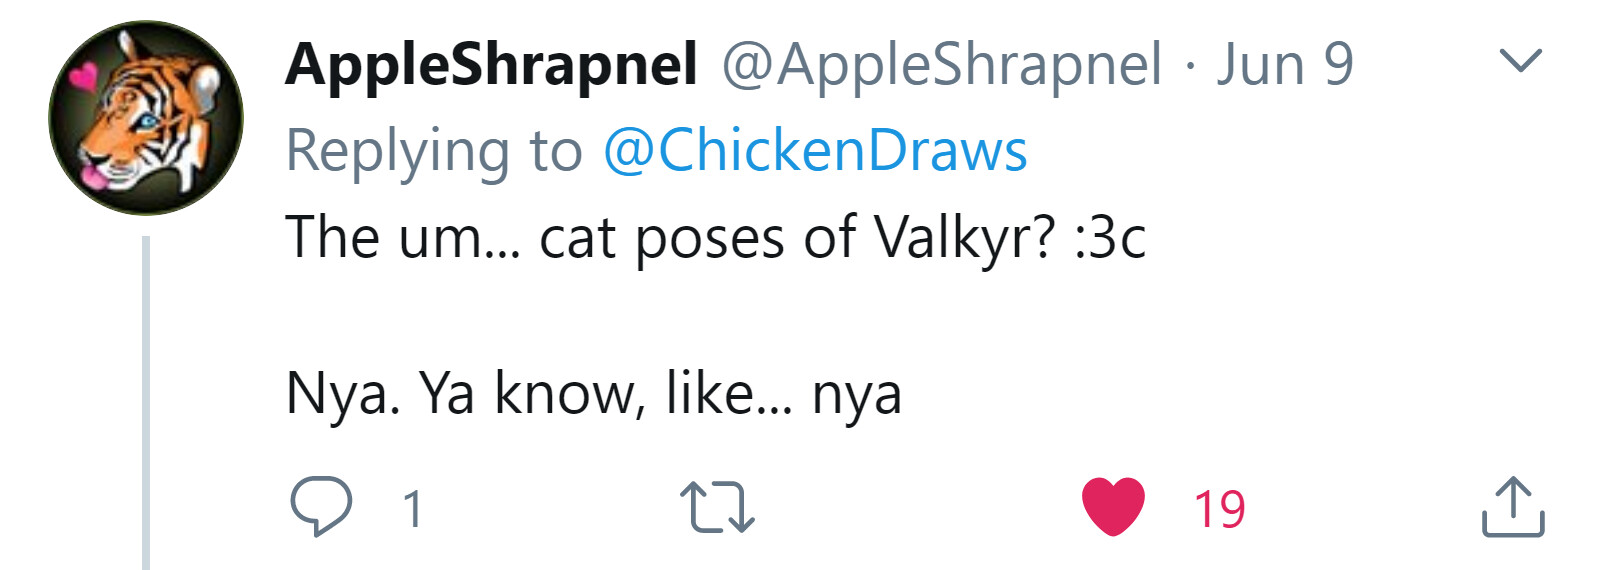The image size is (1602, 570).
Task: Click the Jun 9 timestamp
Action: [x=1284, y=65]
